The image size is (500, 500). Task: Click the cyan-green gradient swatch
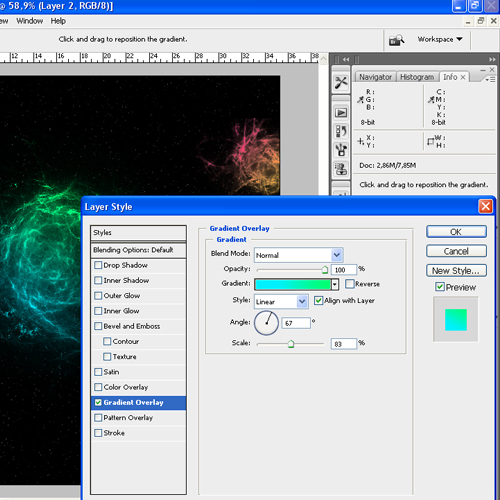(x=293, y=284)
